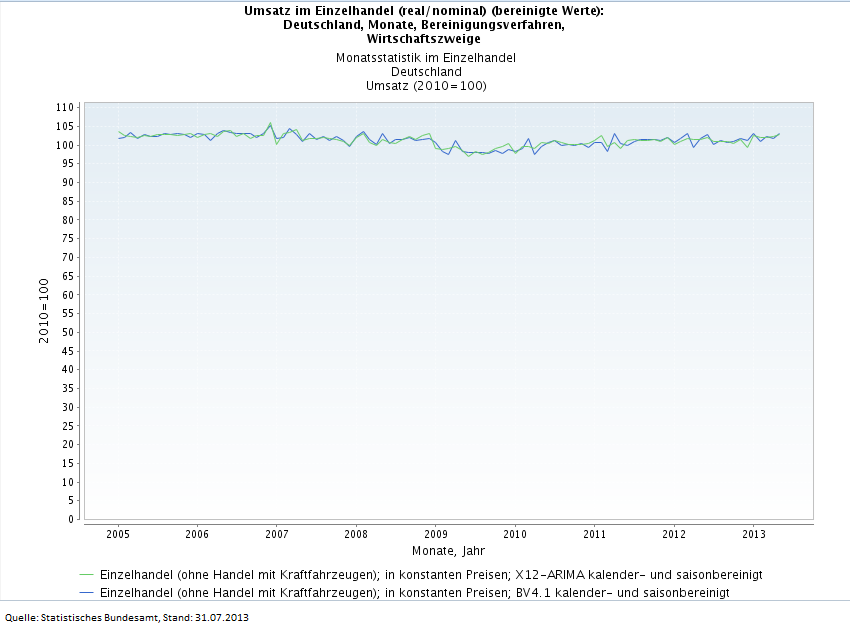Click the 2011 year tick label

click(594, 535)
